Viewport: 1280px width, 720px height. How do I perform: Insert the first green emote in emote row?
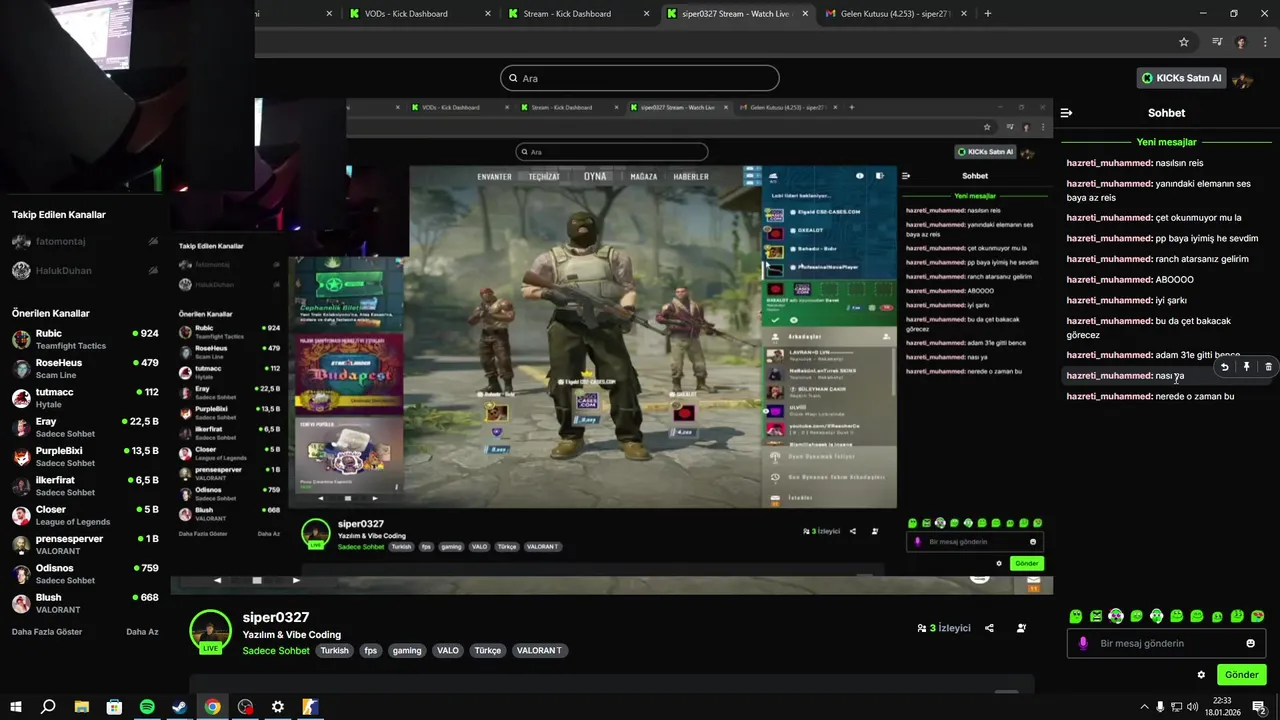point(1076,616)
